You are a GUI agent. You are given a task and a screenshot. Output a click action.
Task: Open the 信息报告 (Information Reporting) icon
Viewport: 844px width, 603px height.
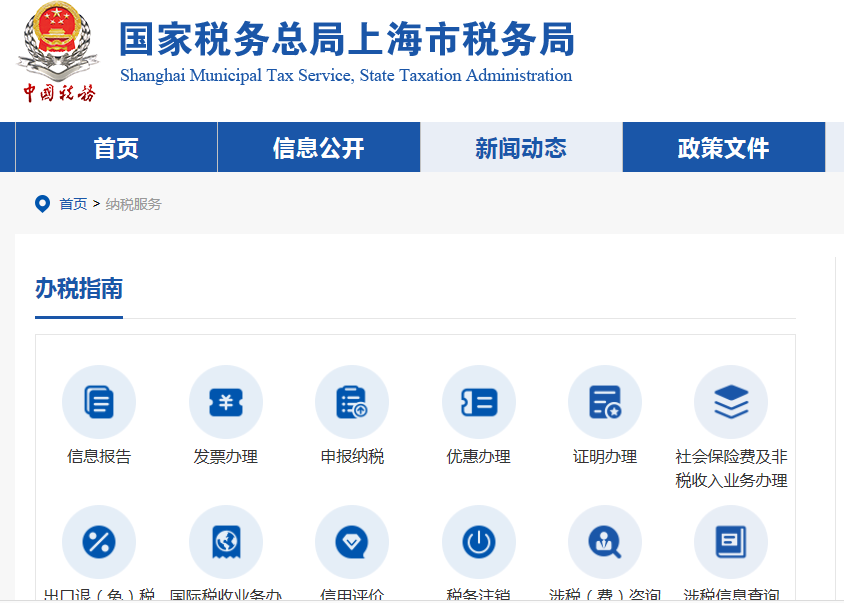click(x=99, y=401)
